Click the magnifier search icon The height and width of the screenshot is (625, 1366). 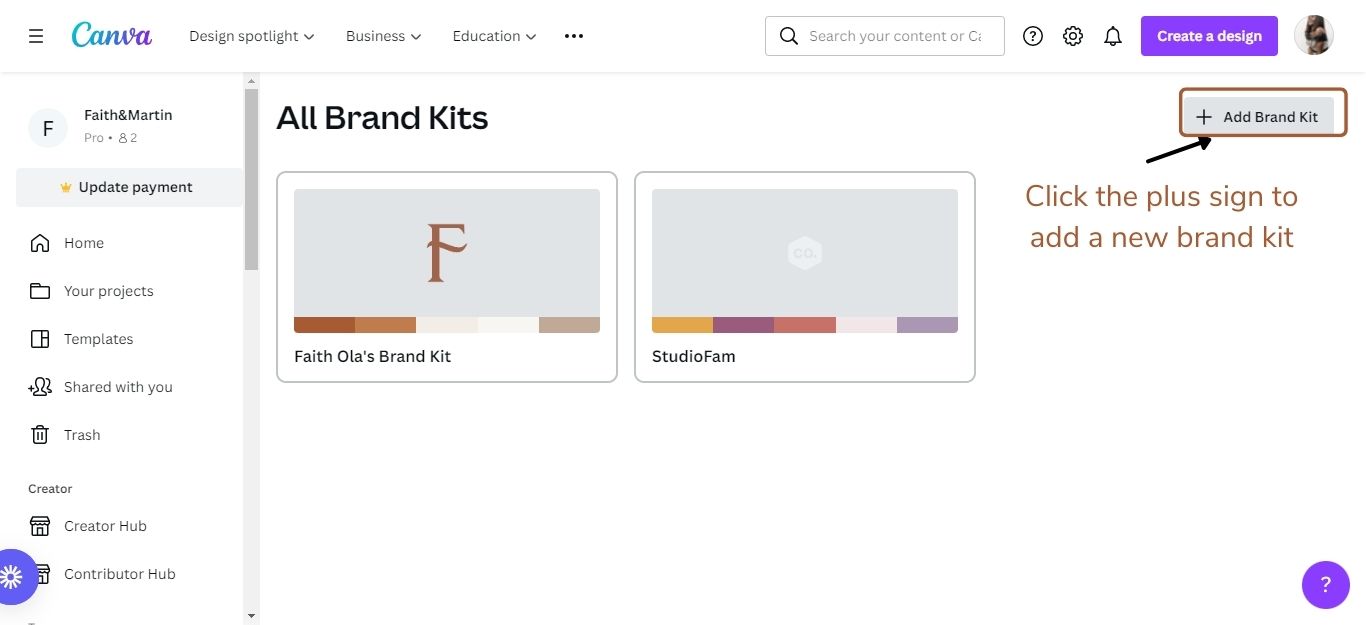click(789, 36)
